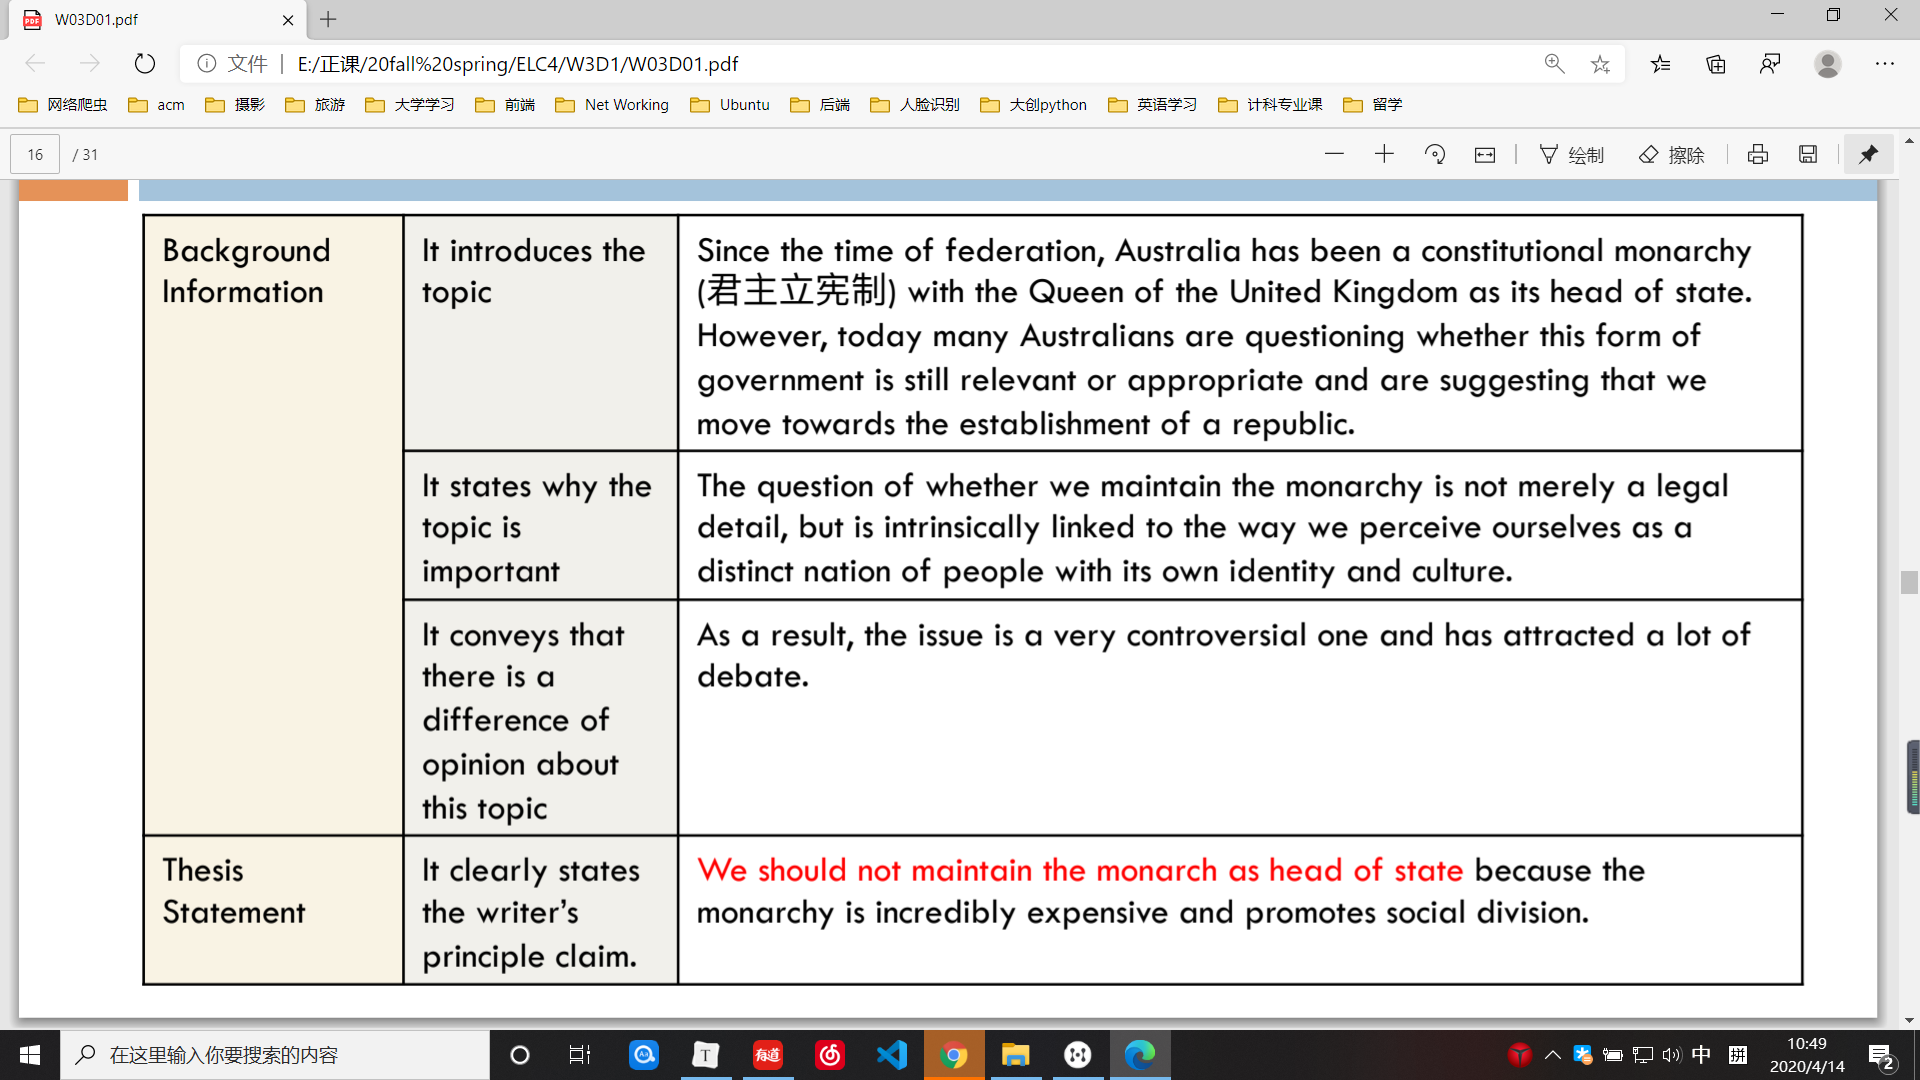Open the Collections panel
This screenshot has height=1080, width=1920.
point(1716,64)
